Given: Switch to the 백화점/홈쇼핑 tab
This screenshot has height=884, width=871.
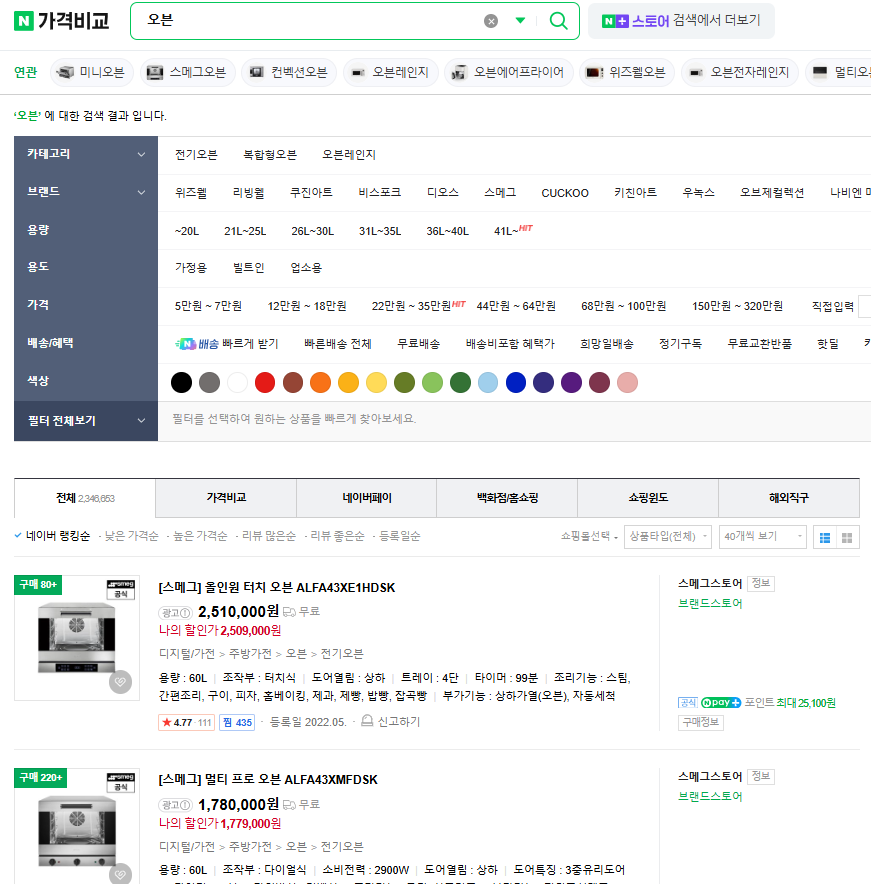Looking at the screenshot, I should tap(507, 498).
